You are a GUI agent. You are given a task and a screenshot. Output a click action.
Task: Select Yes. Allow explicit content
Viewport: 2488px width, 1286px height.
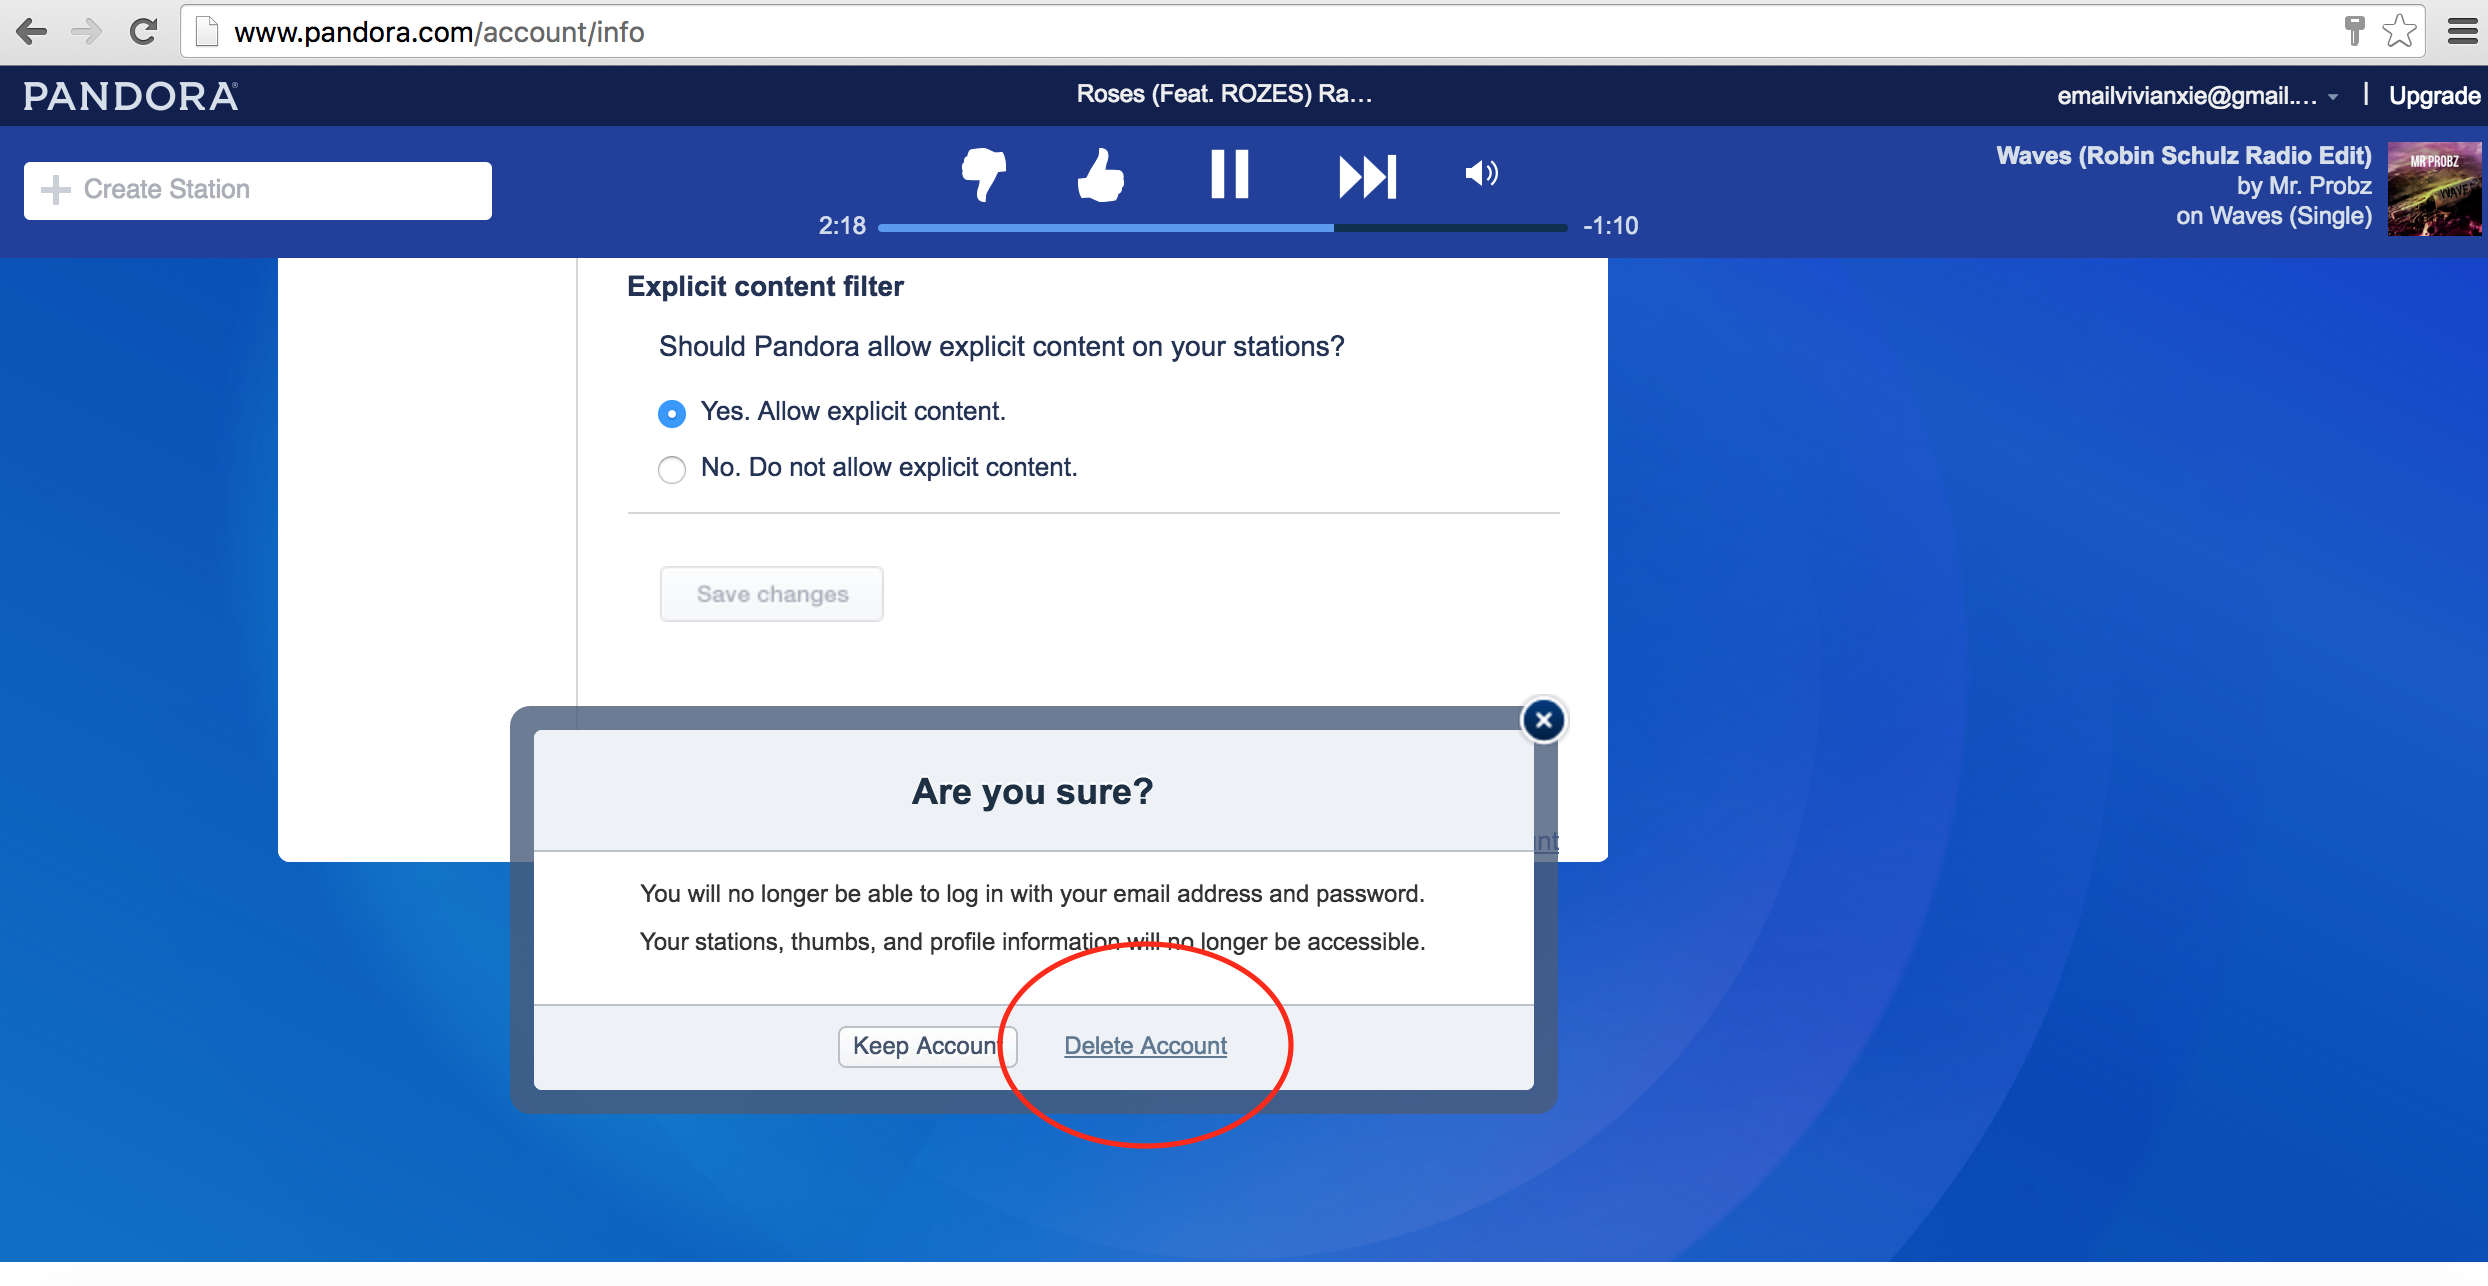pyautogui.click(x=672, y=413)
